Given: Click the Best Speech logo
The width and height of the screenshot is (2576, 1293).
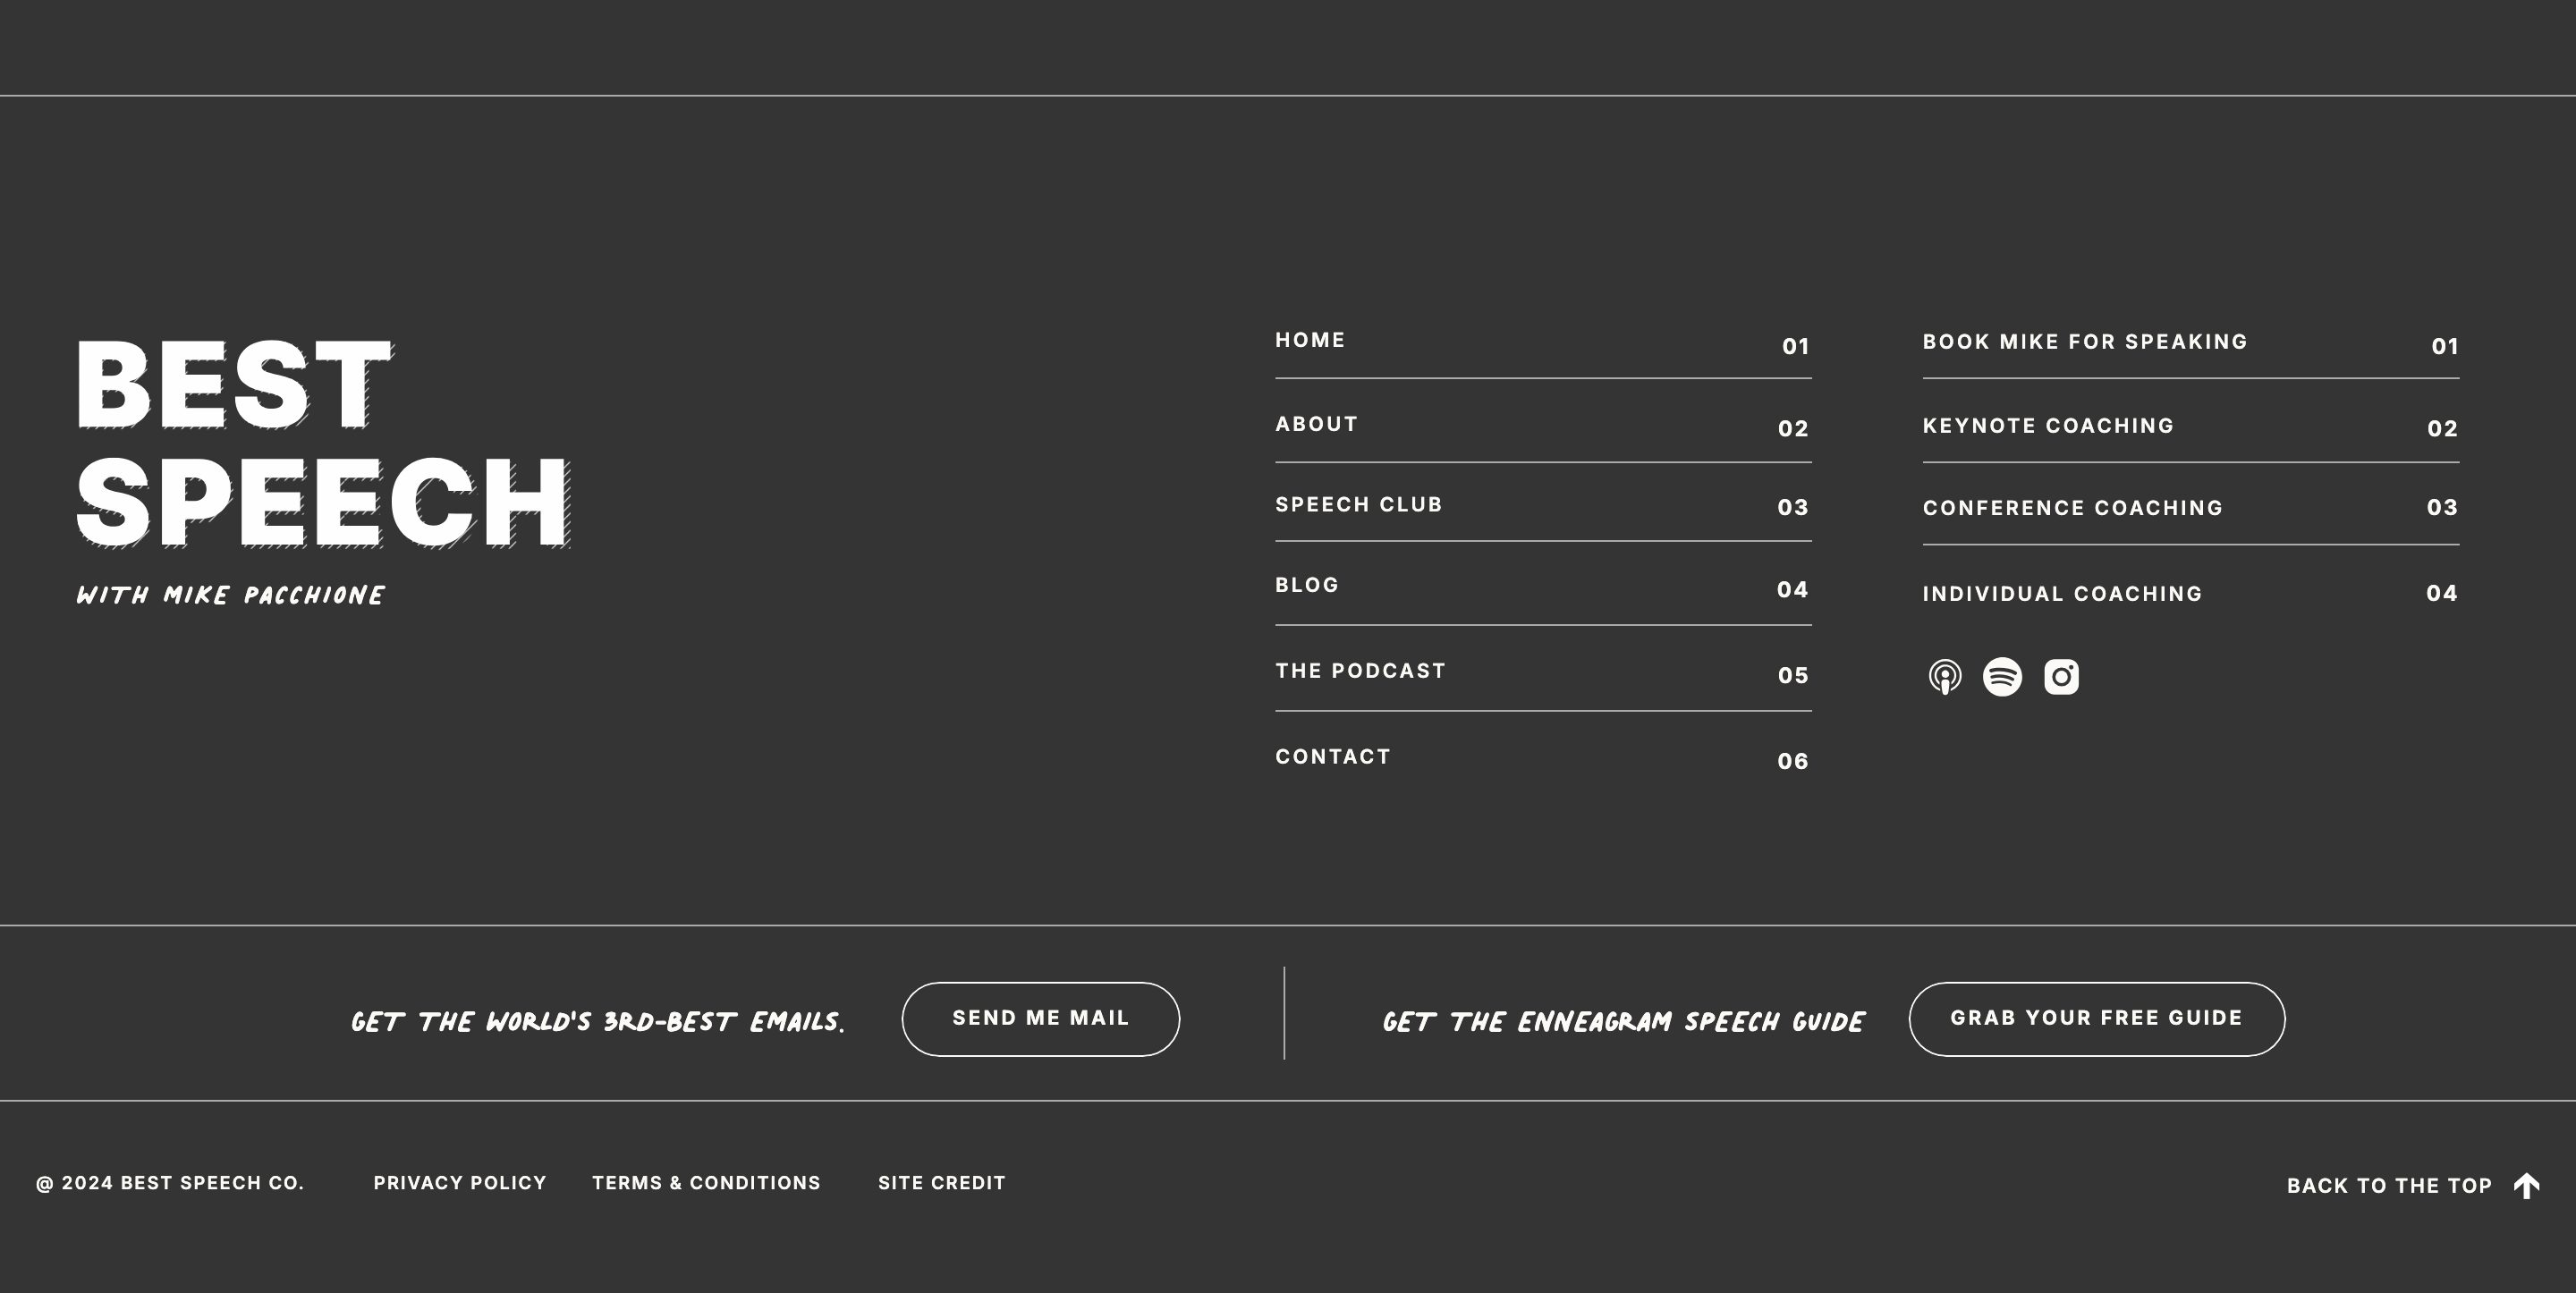Looking at the screenshot, I should 323,471.
